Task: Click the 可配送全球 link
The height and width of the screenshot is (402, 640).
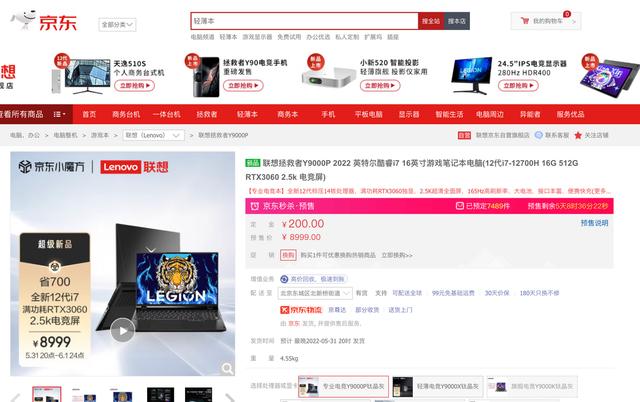Action: tap(407, 293)
